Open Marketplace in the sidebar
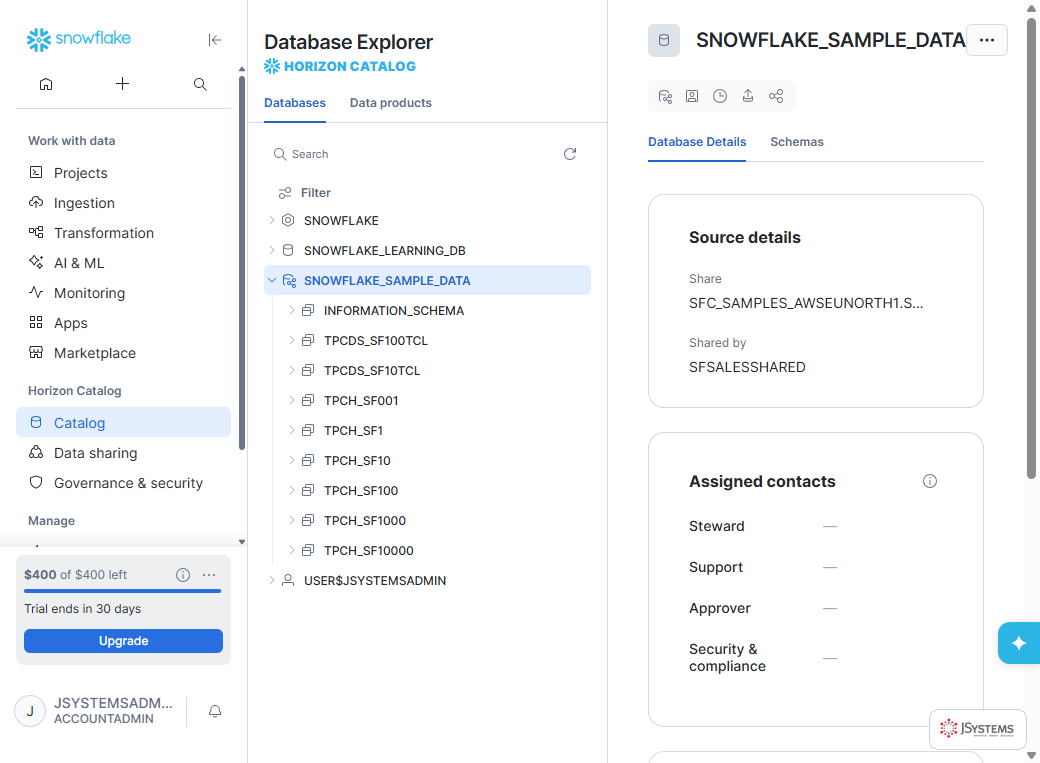The height and width of the screenshot is (763, 1040). coord(123,352)
